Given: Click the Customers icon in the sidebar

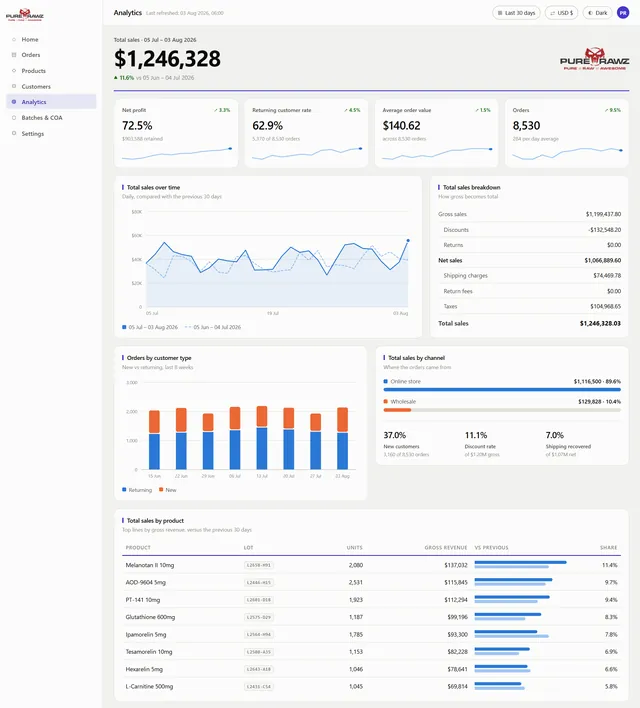Looking at the screenshot, I should click(x=14, y=86).
